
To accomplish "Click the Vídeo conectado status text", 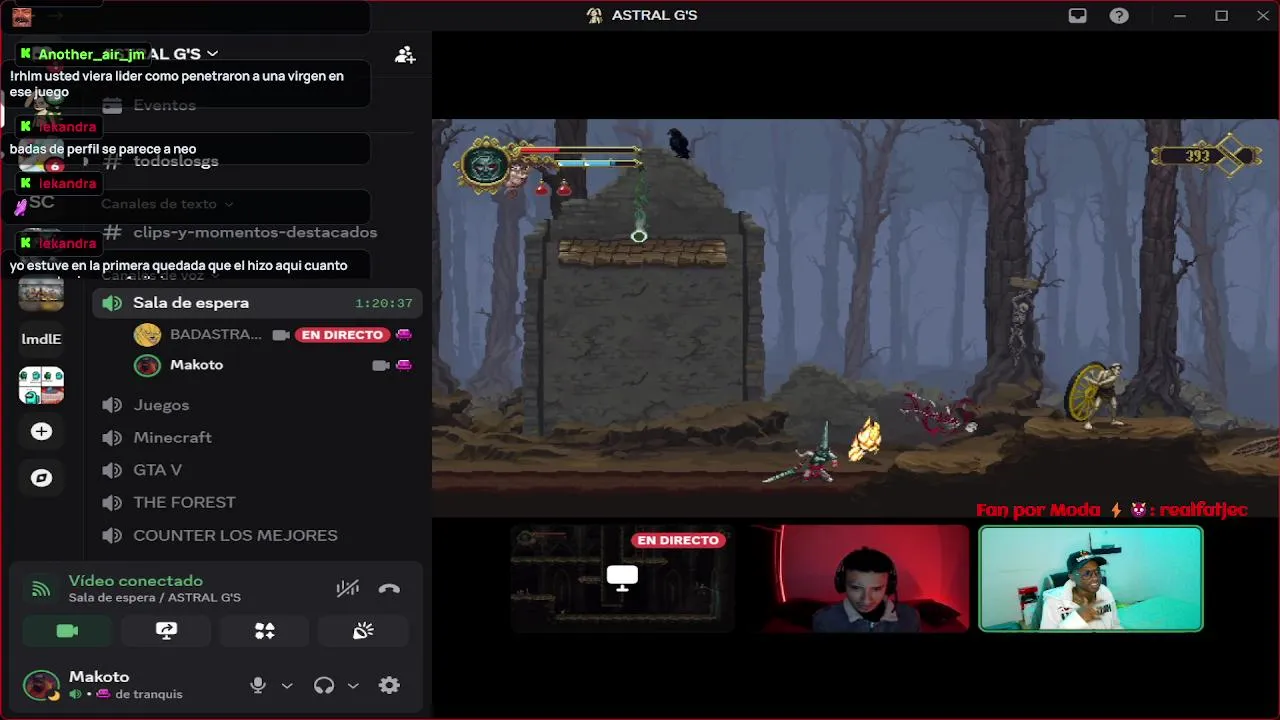I will [135, 581].
